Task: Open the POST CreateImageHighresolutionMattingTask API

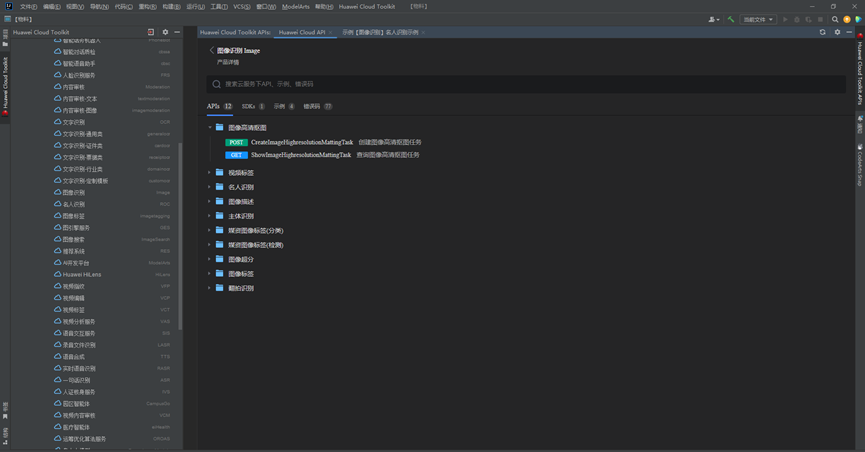Action: click(323, 142)
